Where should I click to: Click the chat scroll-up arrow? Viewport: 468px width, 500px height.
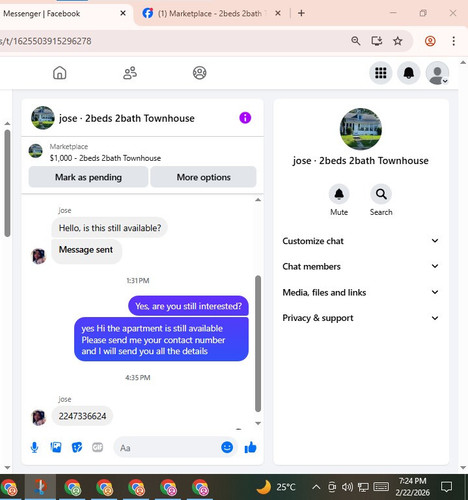(x=258, y=200)
